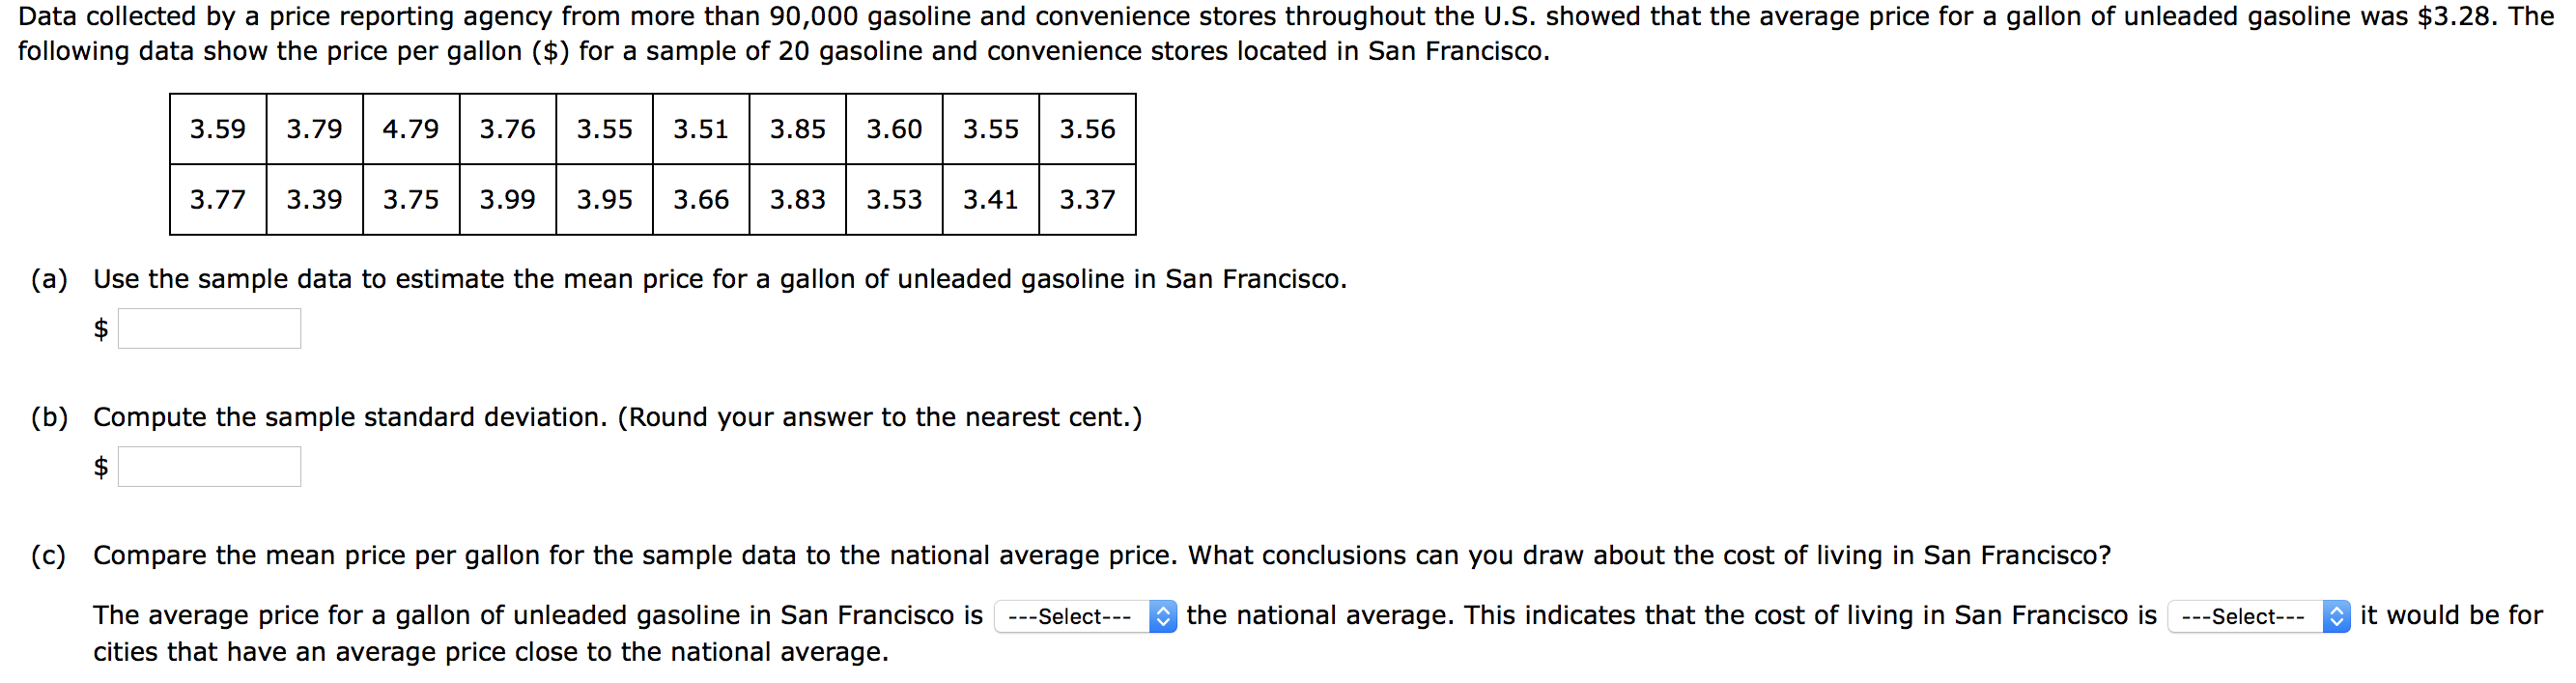This screenshot has width=2576, height=683.
Task: Select the table cell showing 3.41
Action: click(x=991, y=200)
